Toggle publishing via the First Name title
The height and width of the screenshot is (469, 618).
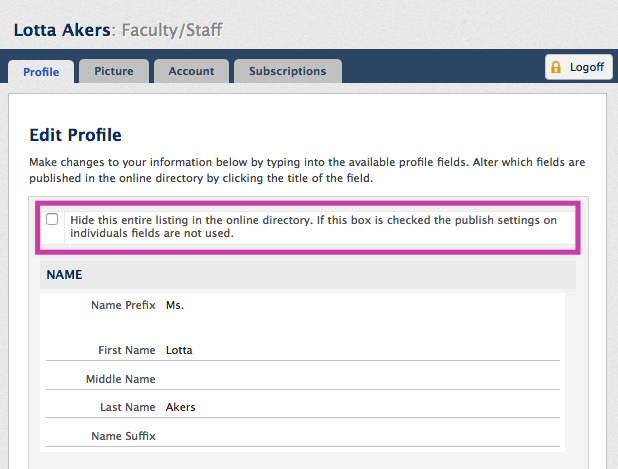(127, 350)
